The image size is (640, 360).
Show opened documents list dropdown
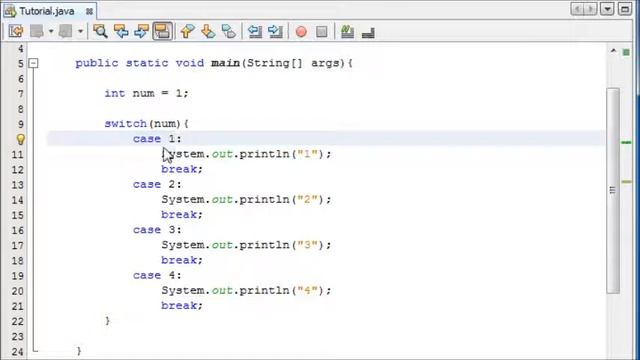(607, 9)
